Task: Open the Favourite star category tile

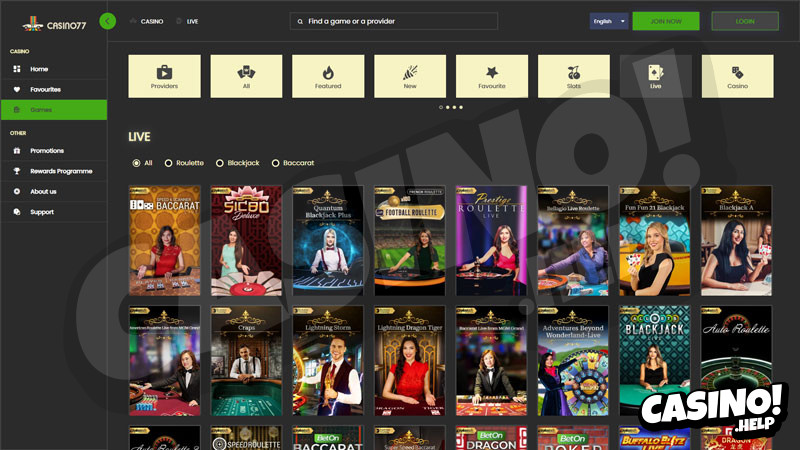Action: [x=492, y=76]
